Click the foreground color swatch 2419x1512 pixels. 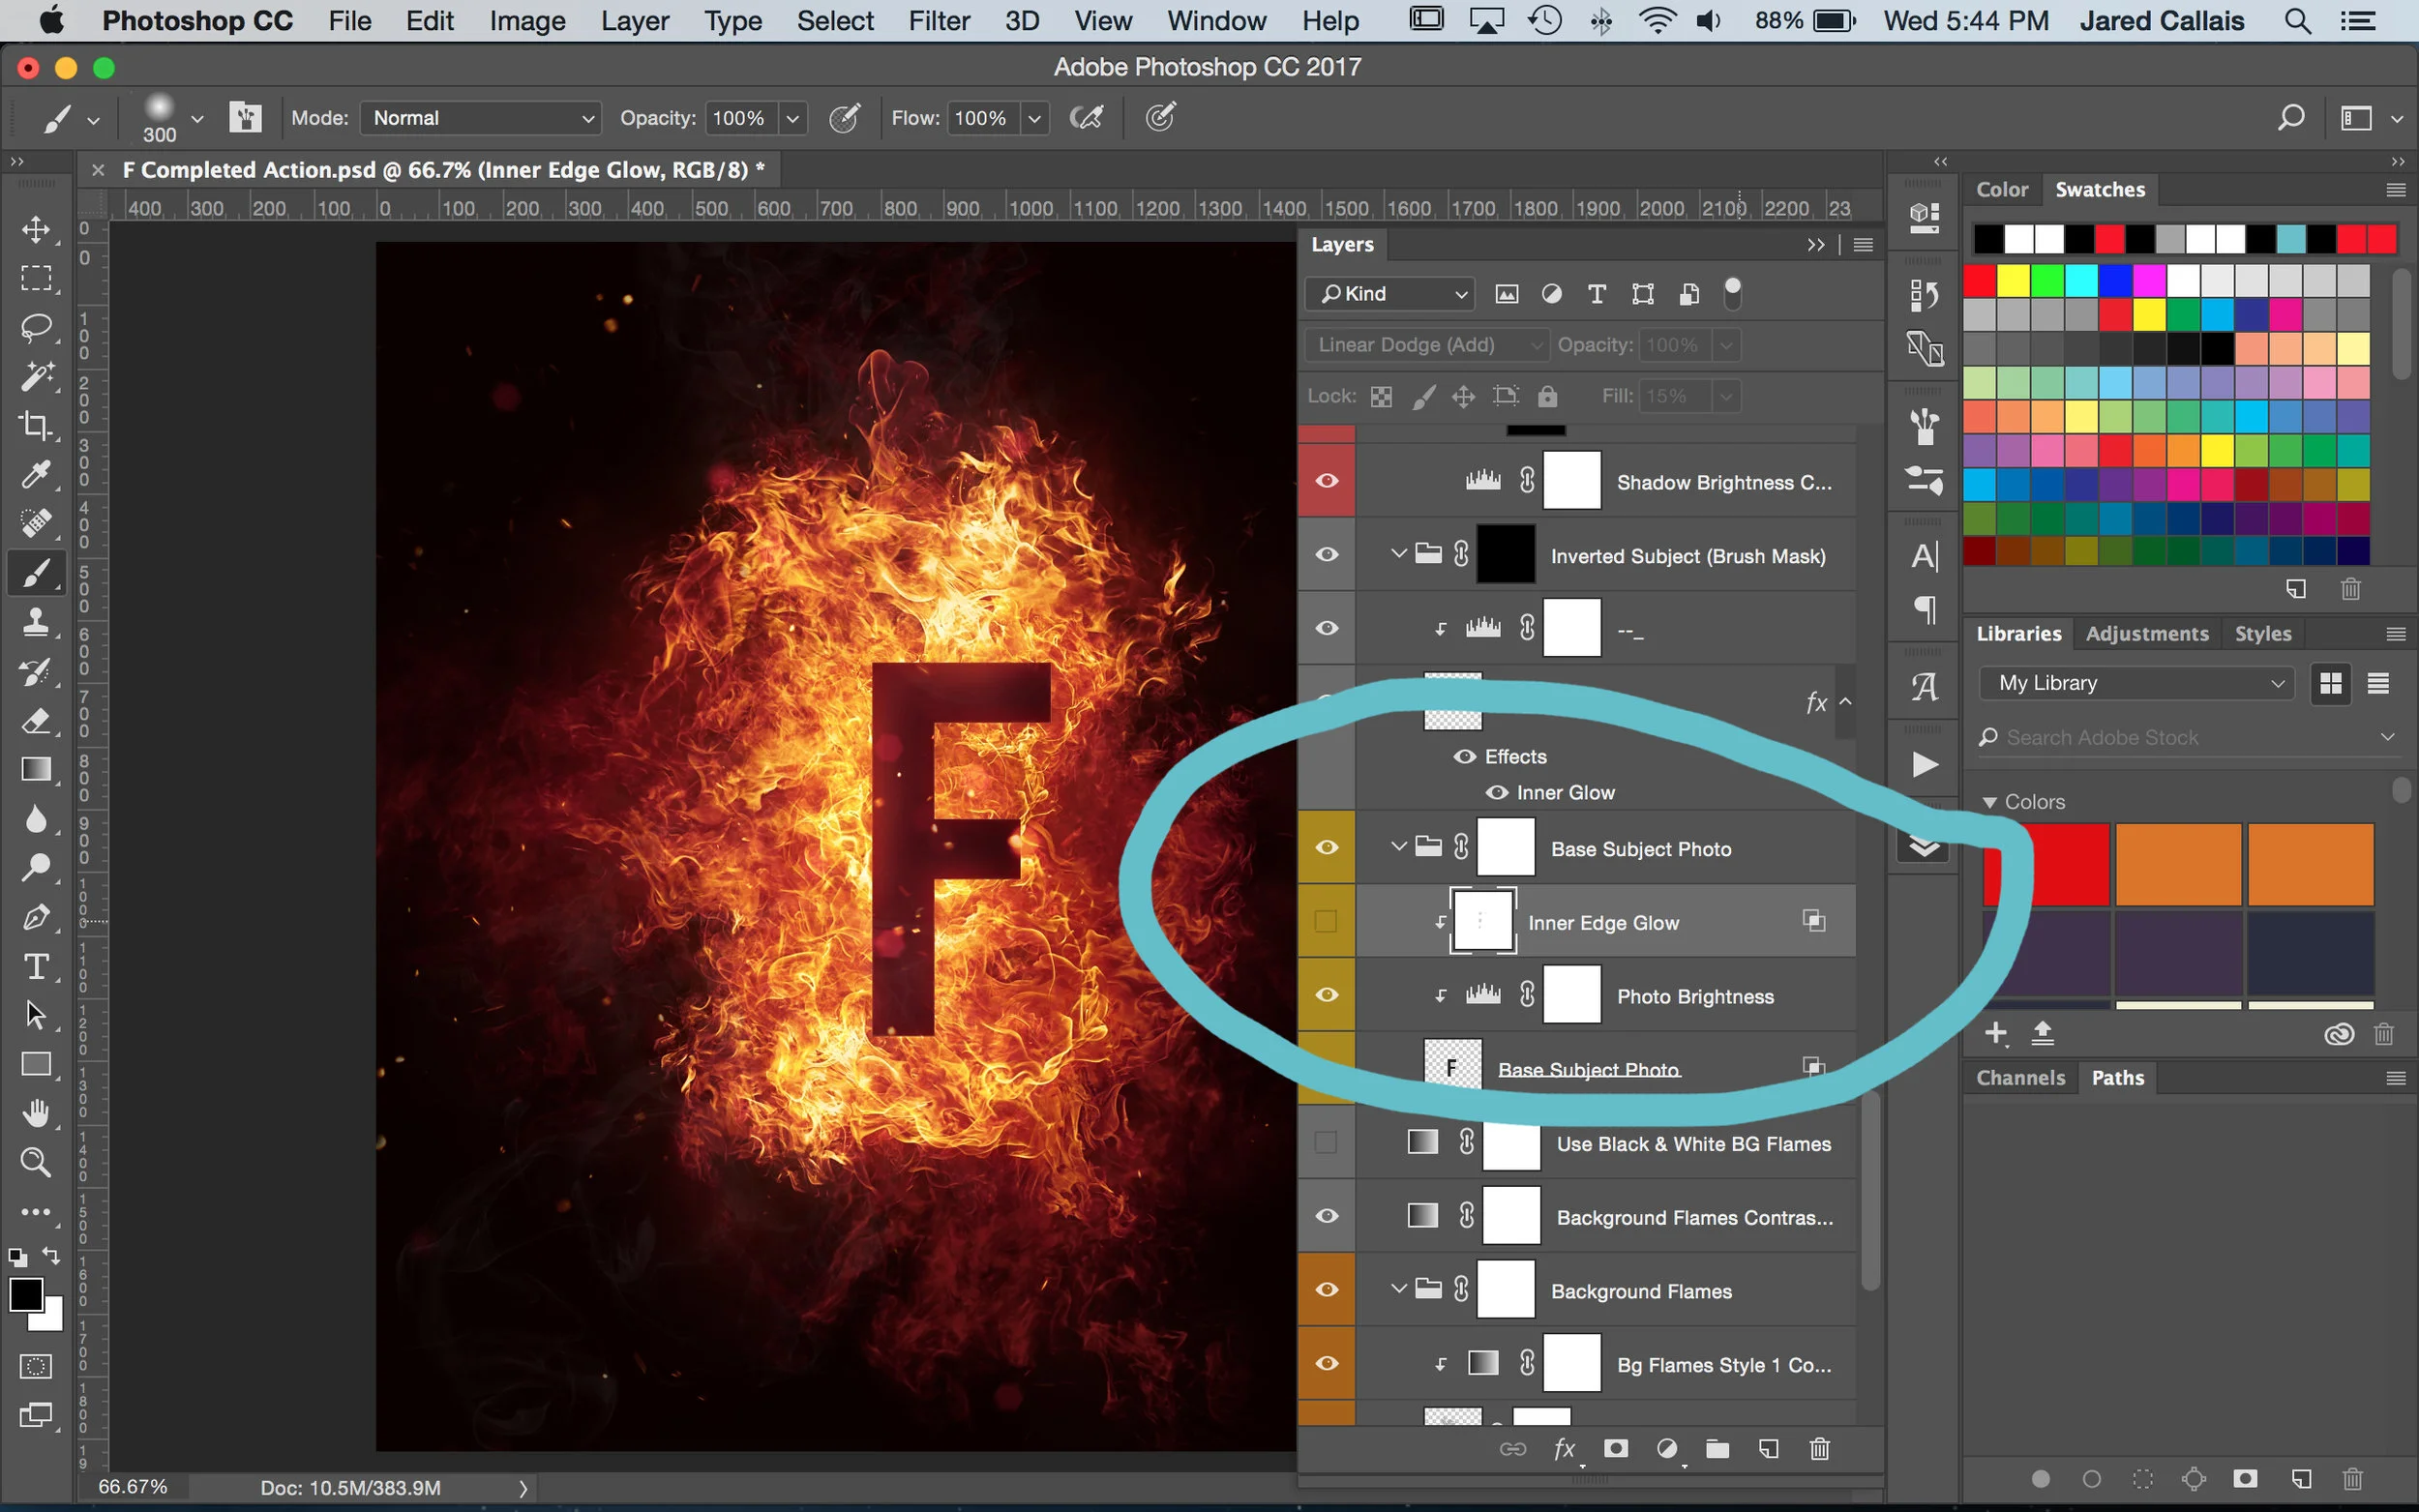pos(26,1295)
